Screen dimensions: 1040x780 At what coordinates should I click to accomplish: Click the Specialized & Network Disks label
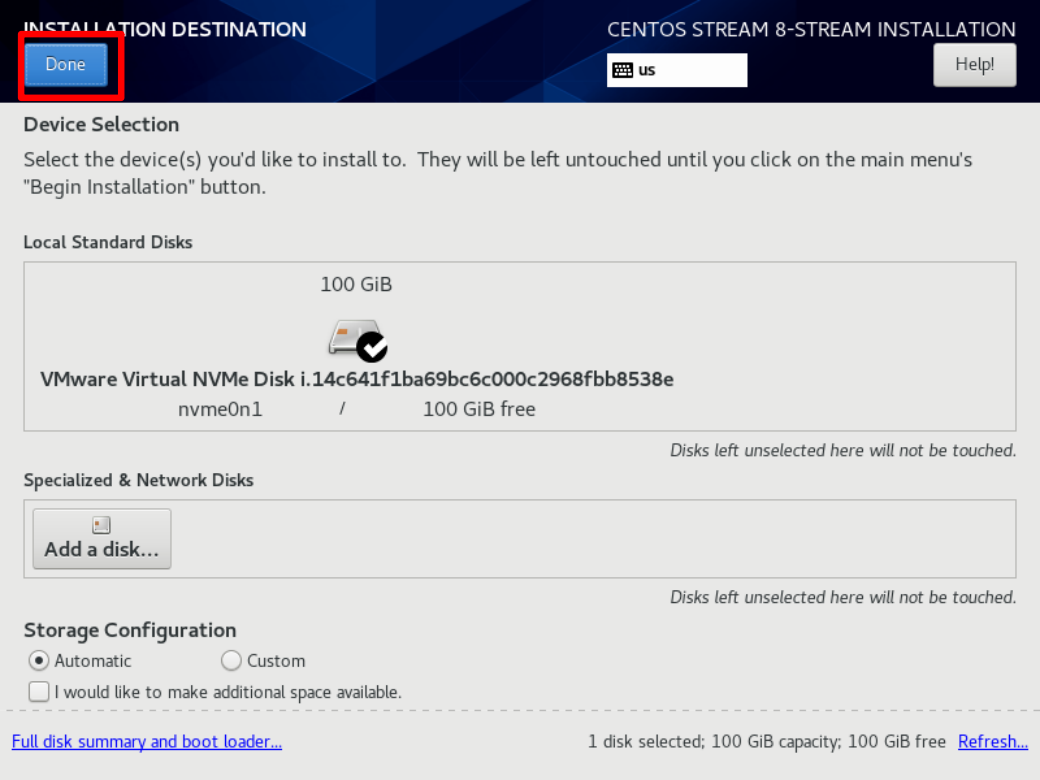[139, 480]
